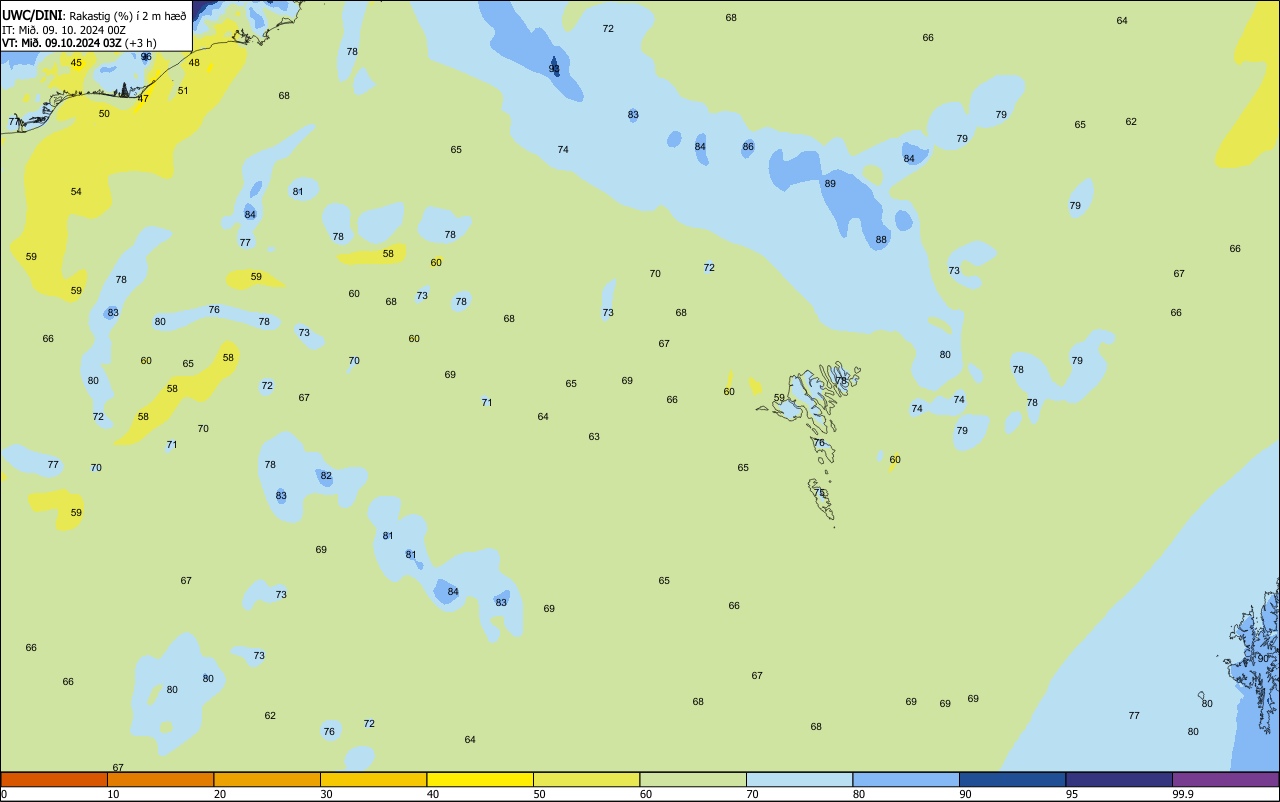Click the 'VT: Mið. 09.10.2024 03Z (+3 h)' line
The height and width of the screenshot is (802, 1280).
[x=79, y=42]
